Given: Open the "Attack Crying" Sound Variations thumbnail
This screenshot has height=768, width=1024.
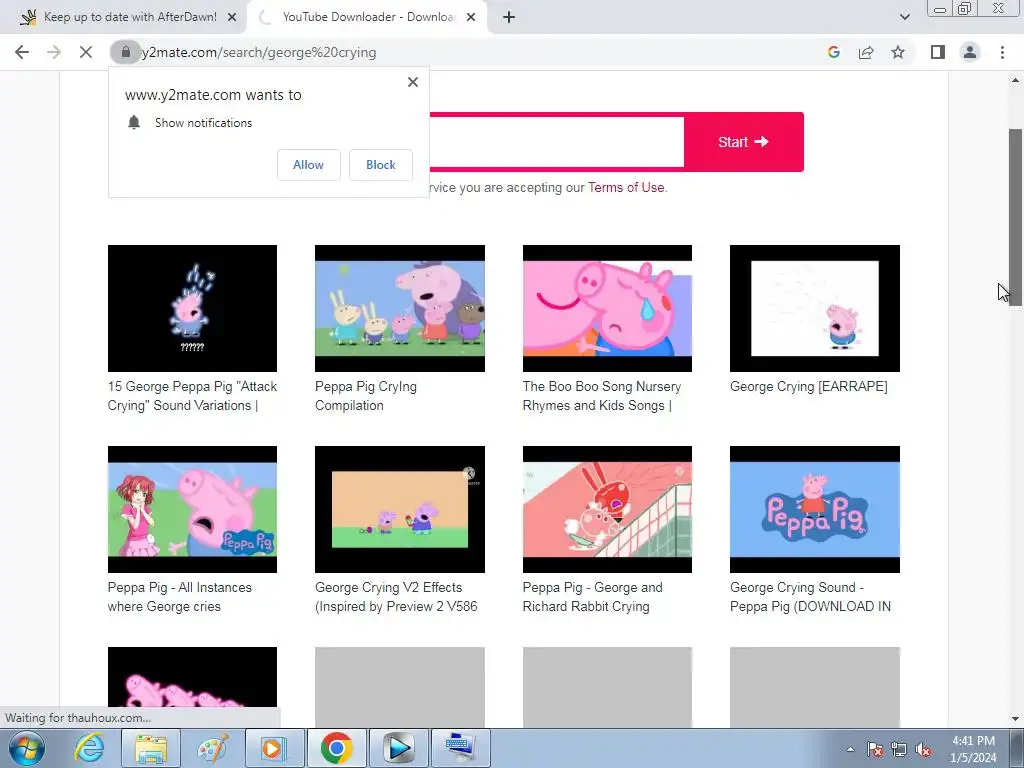Looking at the screenshot, I should coord(192,308).
